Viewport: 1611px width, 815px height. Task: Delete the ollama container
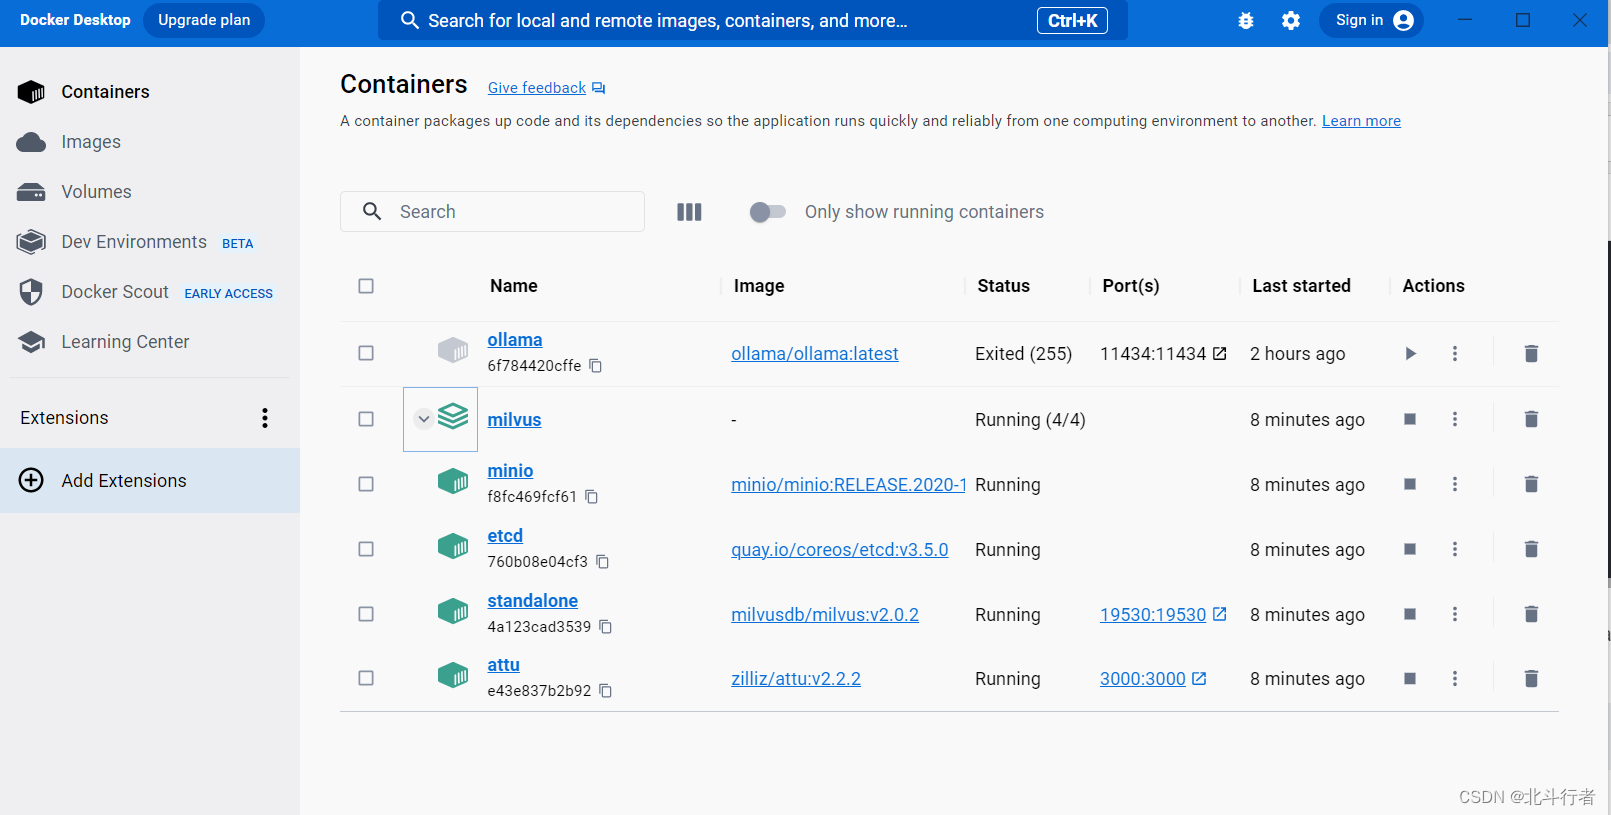point(1531,353)
